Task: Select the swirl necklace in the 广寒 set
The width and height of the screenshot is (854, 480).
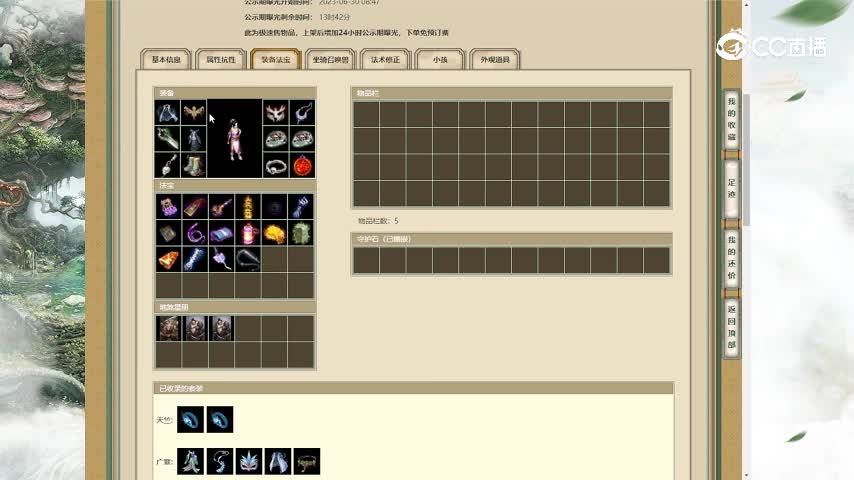Action: click(x=220, y=461)
